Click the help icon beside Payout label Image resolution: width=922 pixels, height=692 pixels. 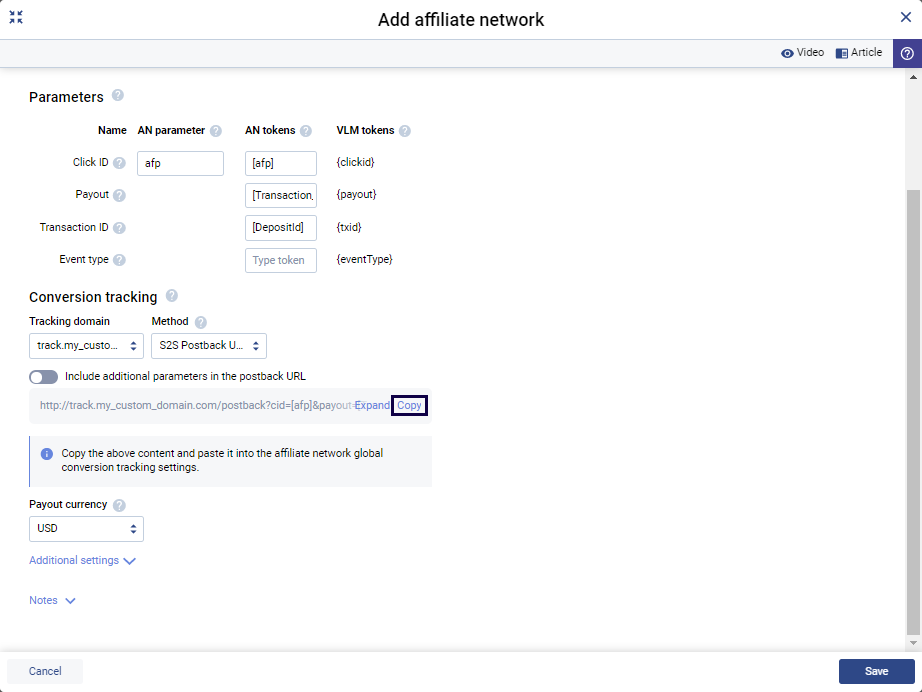pyautogui.click(x=120, y=195)
